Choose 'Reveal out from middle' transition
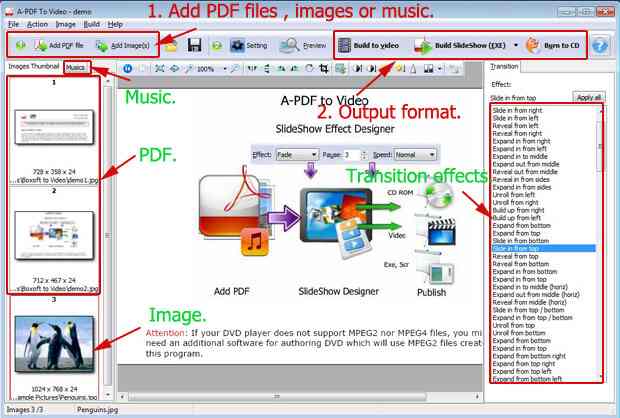Image resolution: width=620 pixels, height=418 pixels. click(x=525, y=172)
